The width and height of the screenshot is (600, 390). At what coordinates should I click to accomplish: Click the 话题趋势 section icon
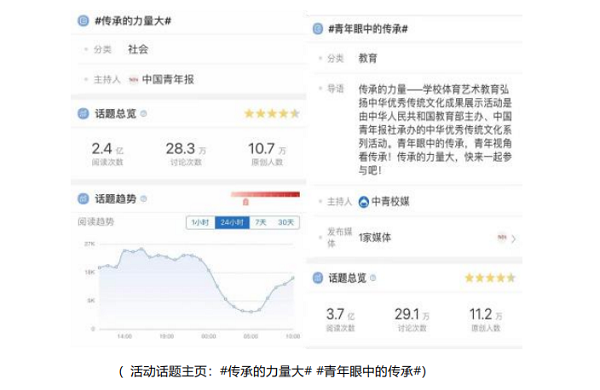click(83, 199)
